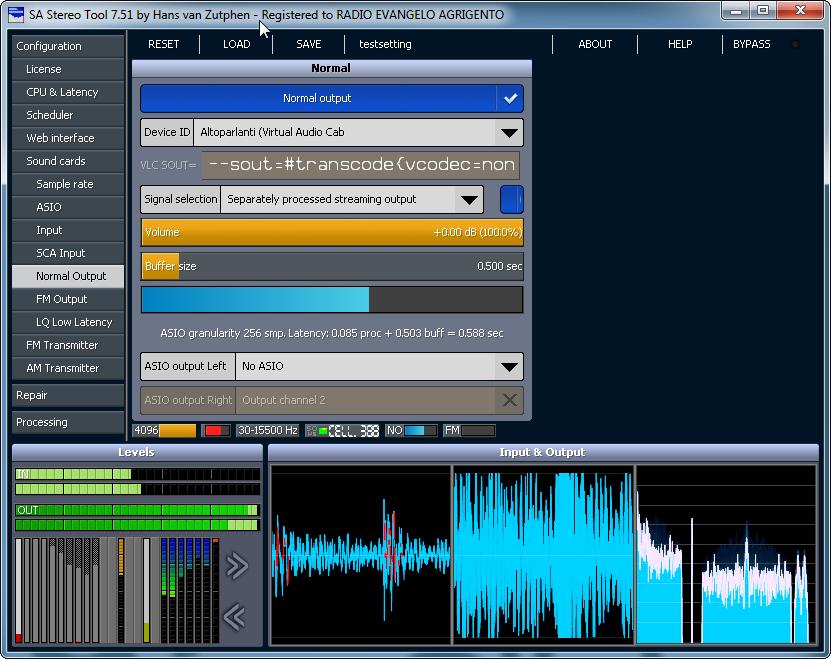
Task: Select the Separately processed streaming output box
Action: click(352, 199)
